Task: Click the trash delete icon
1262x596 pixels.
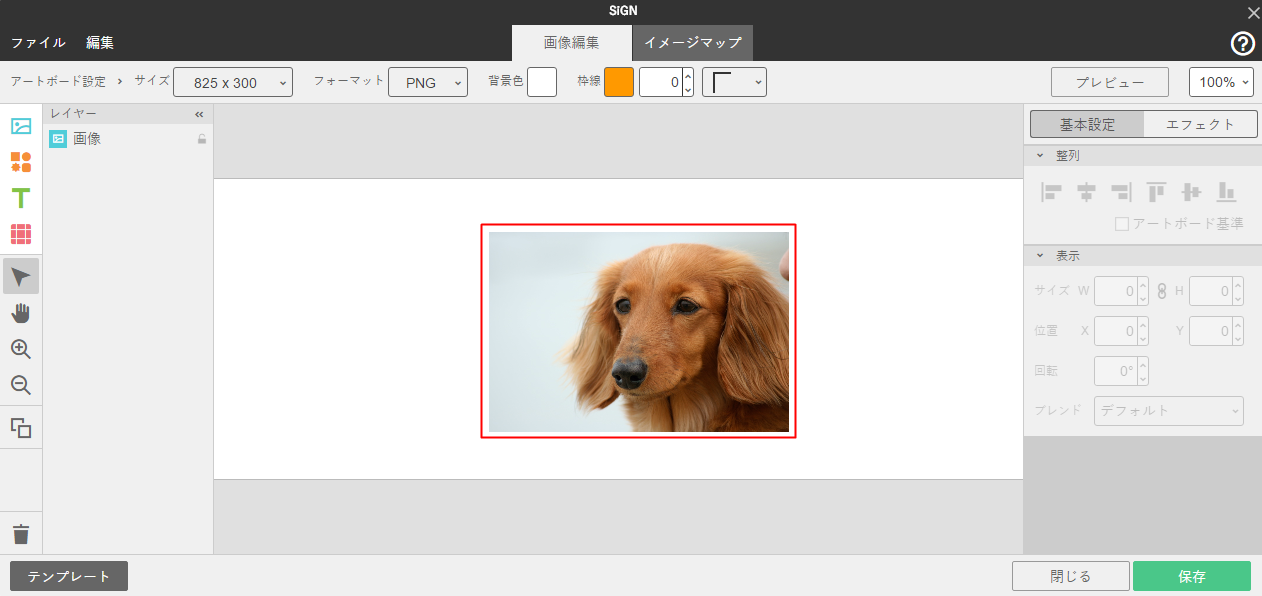Action: 21,535
